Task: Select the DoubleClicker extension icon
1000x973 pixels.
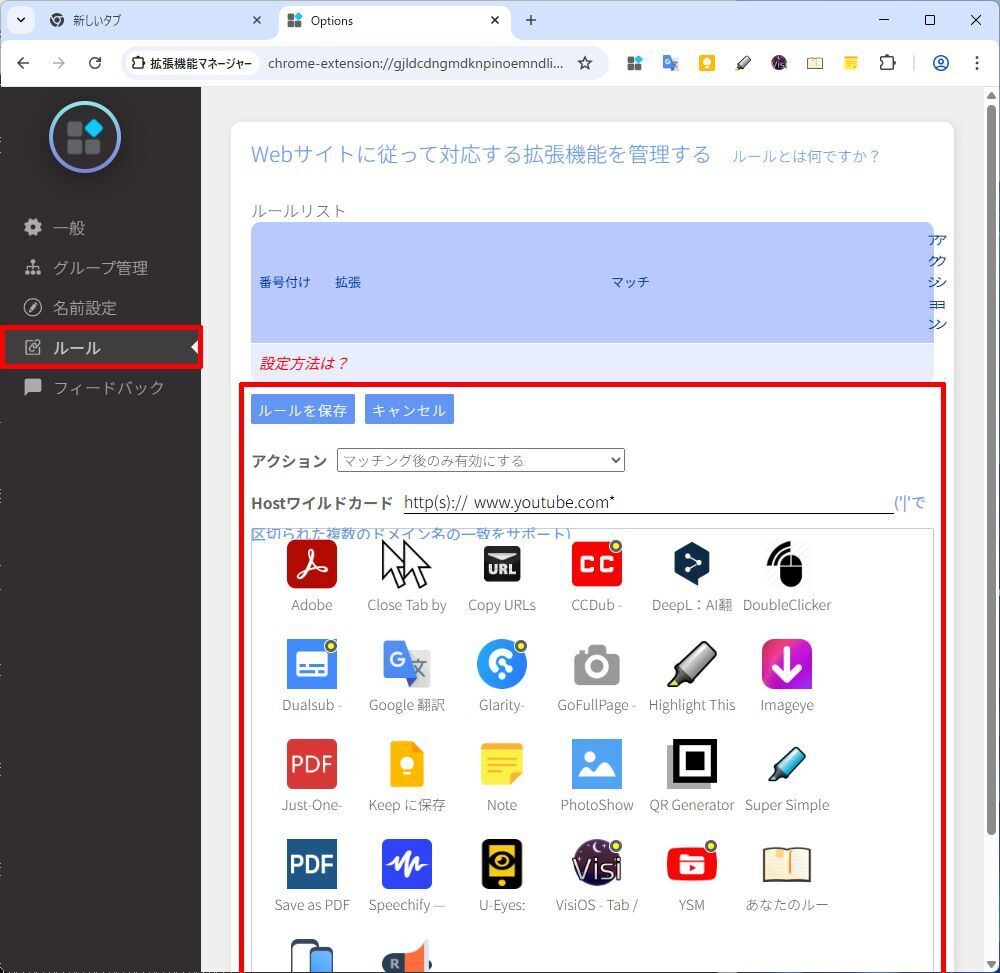Action: pos(786,564)
